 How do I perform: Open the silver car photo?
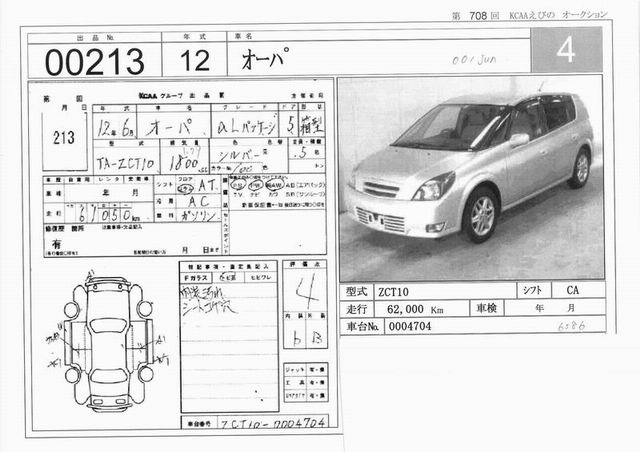pyautogui.click(x=471, y=178)
